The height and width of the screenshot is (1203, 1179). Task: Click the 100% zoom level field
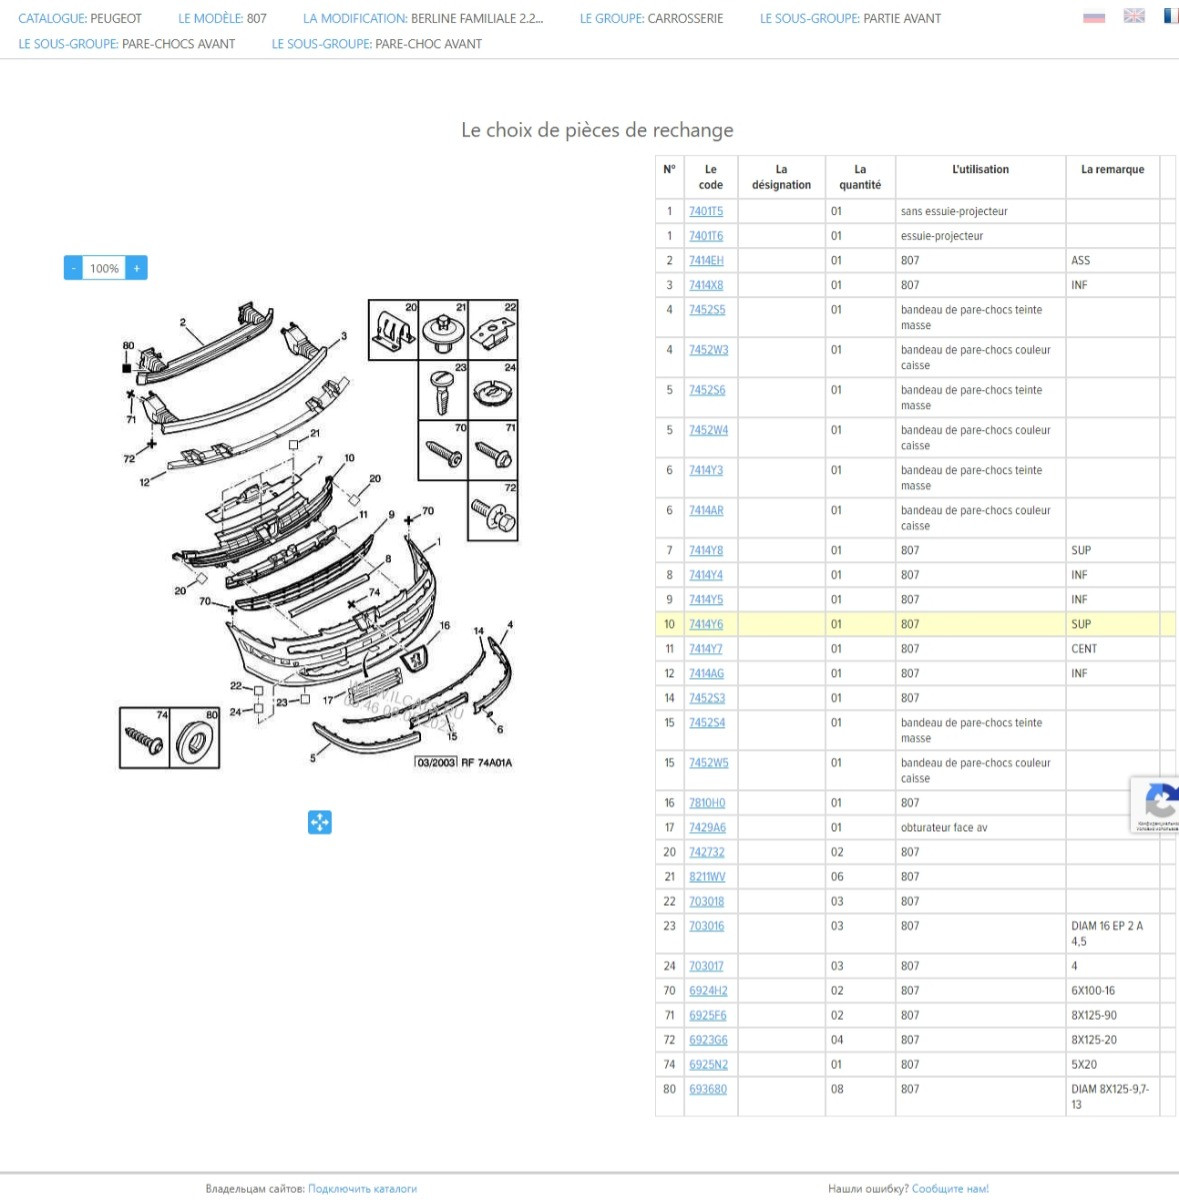104,268
